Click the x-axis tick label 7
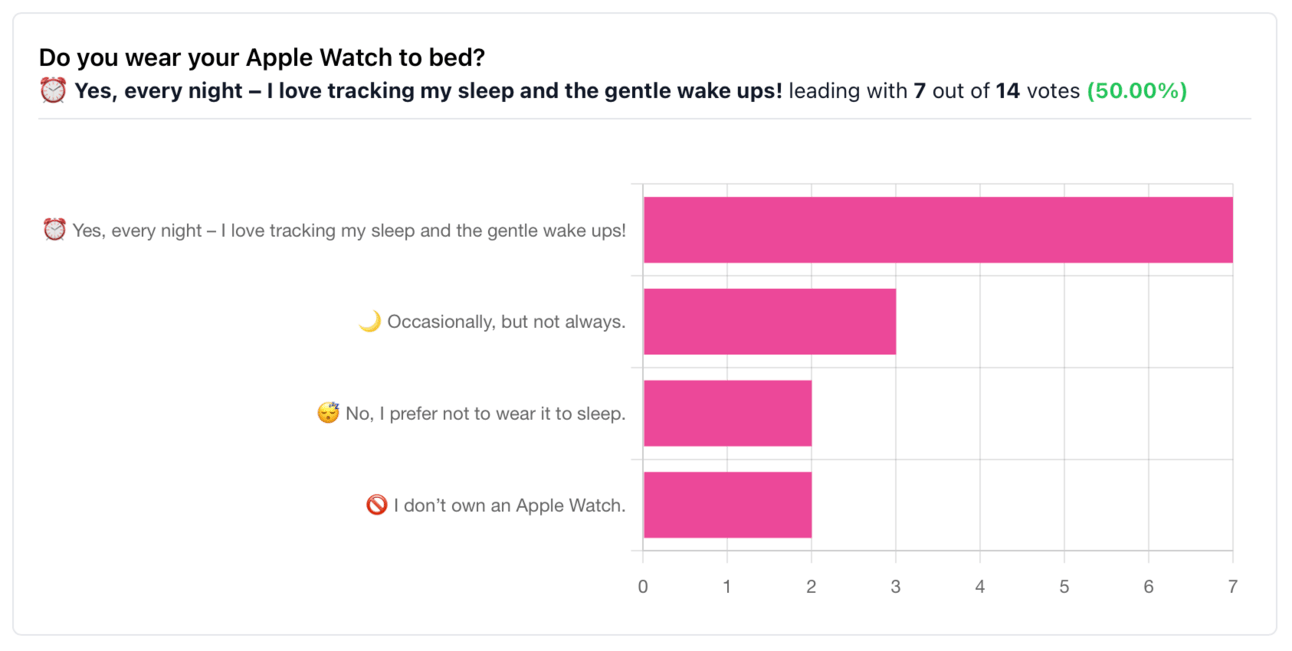This screenshot has width=1292, height=651. pyautogui.click(x=1232, y=587)
